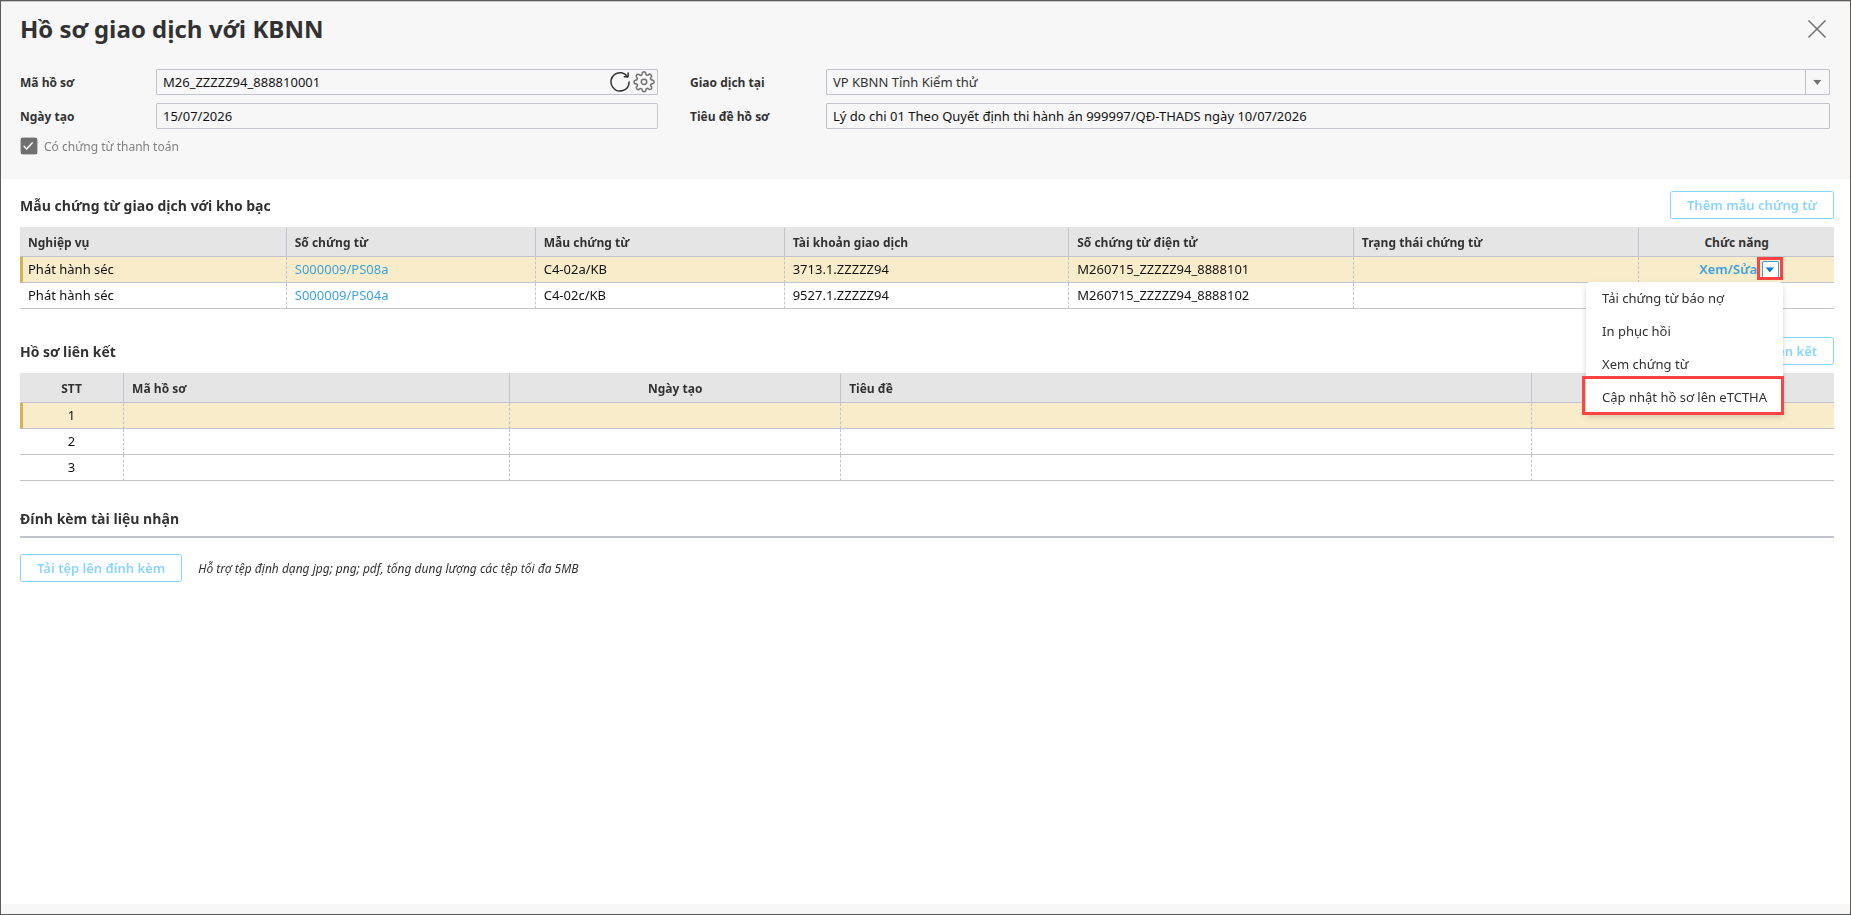
Task: Select Phát hành séc cell of S000009/PS08a row
Action: point(153,269)
